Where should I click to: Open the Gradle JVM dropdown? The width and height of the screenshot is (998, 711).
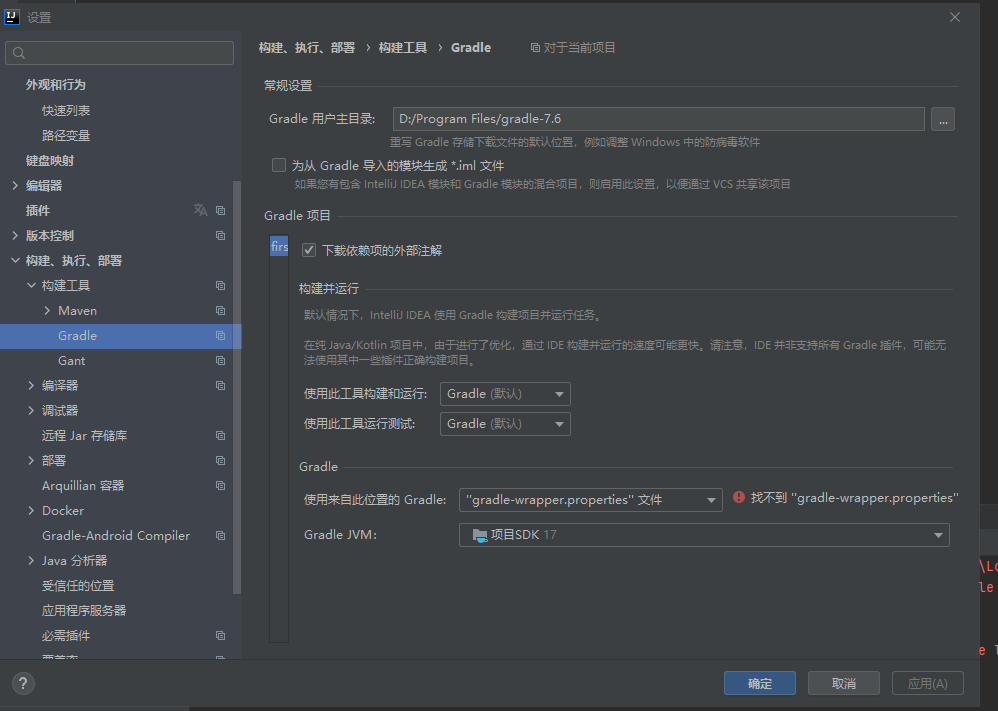pyautogui.click(x=704, y=535)
